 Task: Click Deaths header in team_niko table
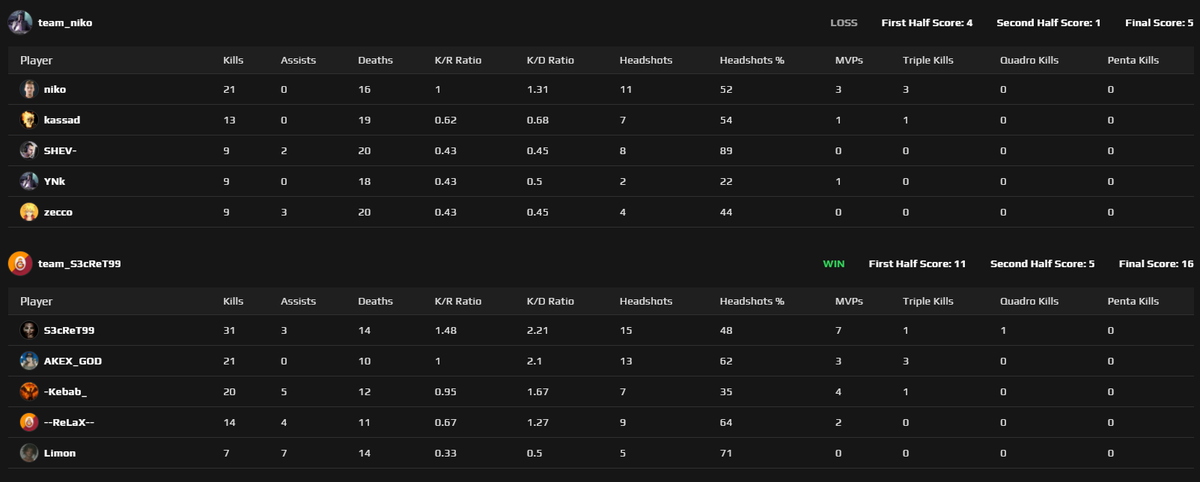pyautogui.click(x=376, y=60)
